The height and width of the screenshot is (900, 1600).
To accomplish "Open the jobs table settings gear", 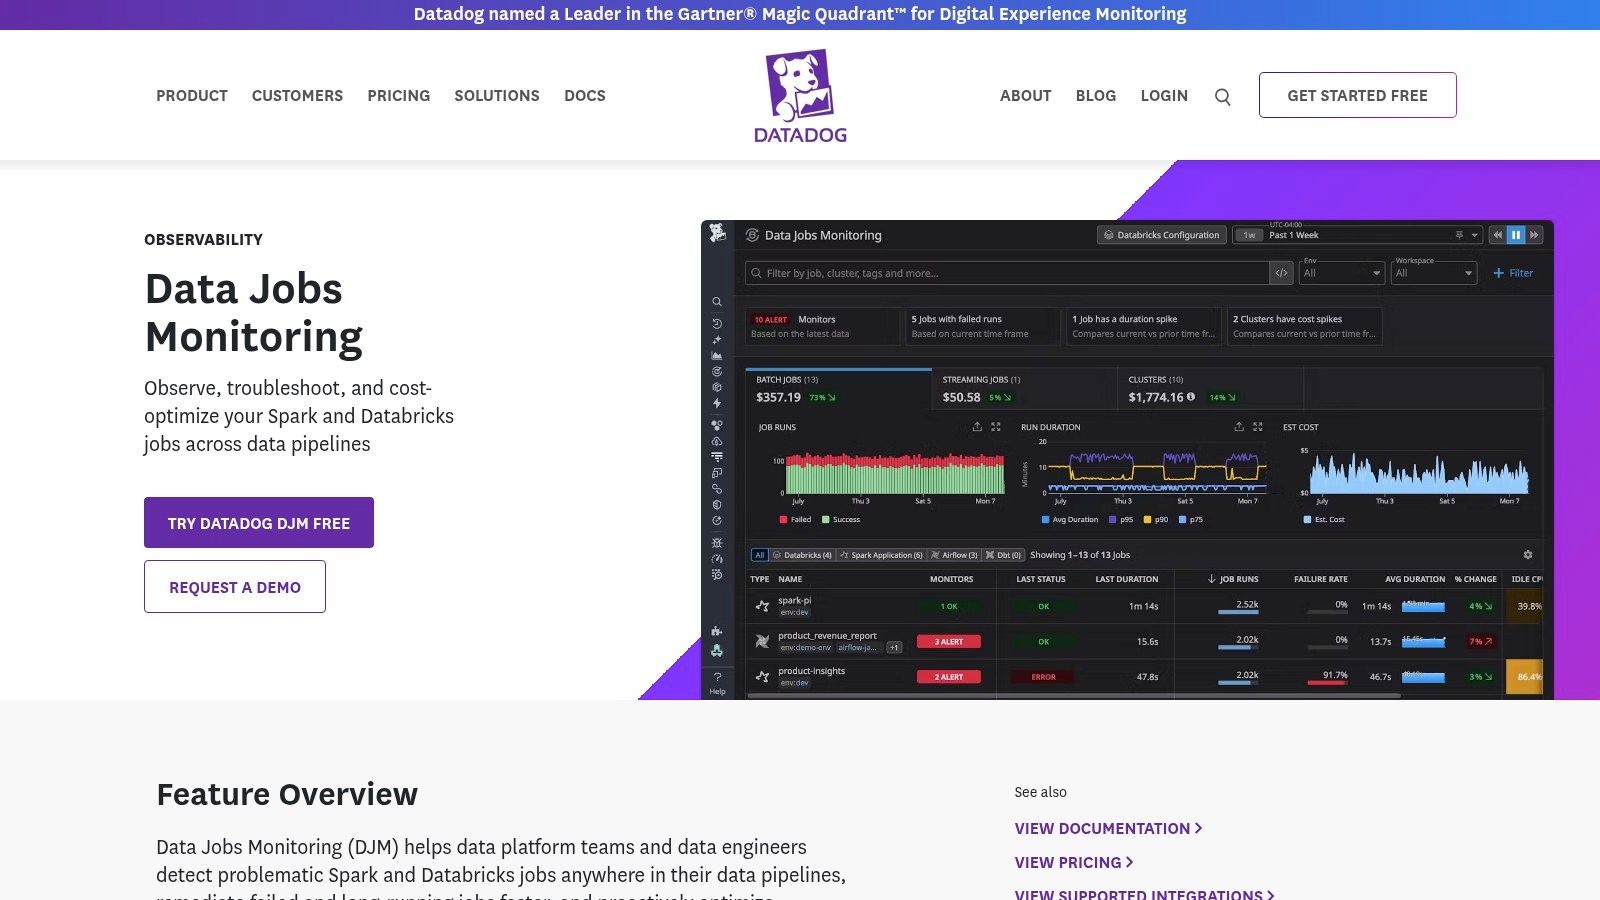I will click(x=1527, y=554).
